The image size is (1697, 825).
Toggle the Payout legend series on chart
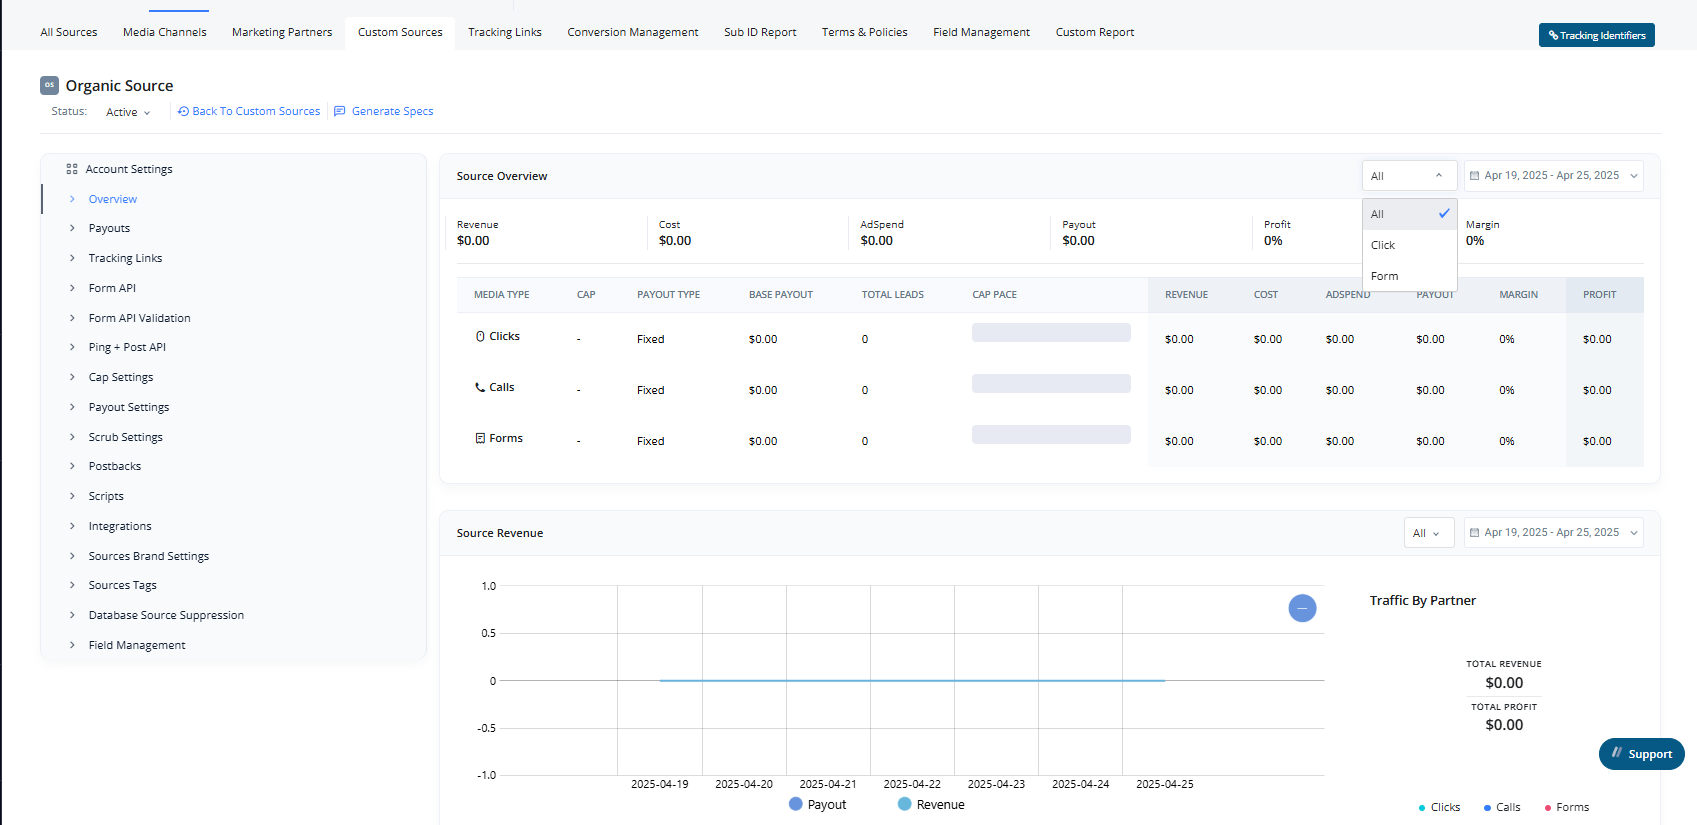coord(817,805)
